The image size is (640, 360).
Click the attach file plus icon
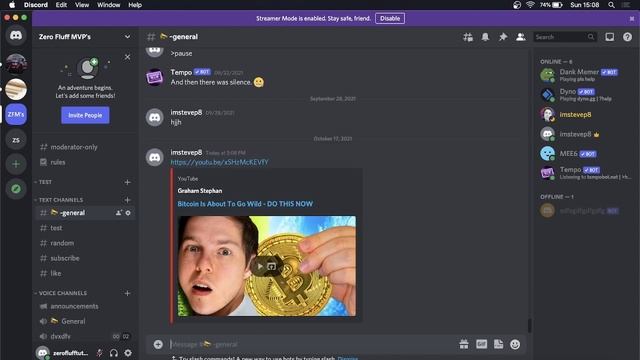coord(158,344)
